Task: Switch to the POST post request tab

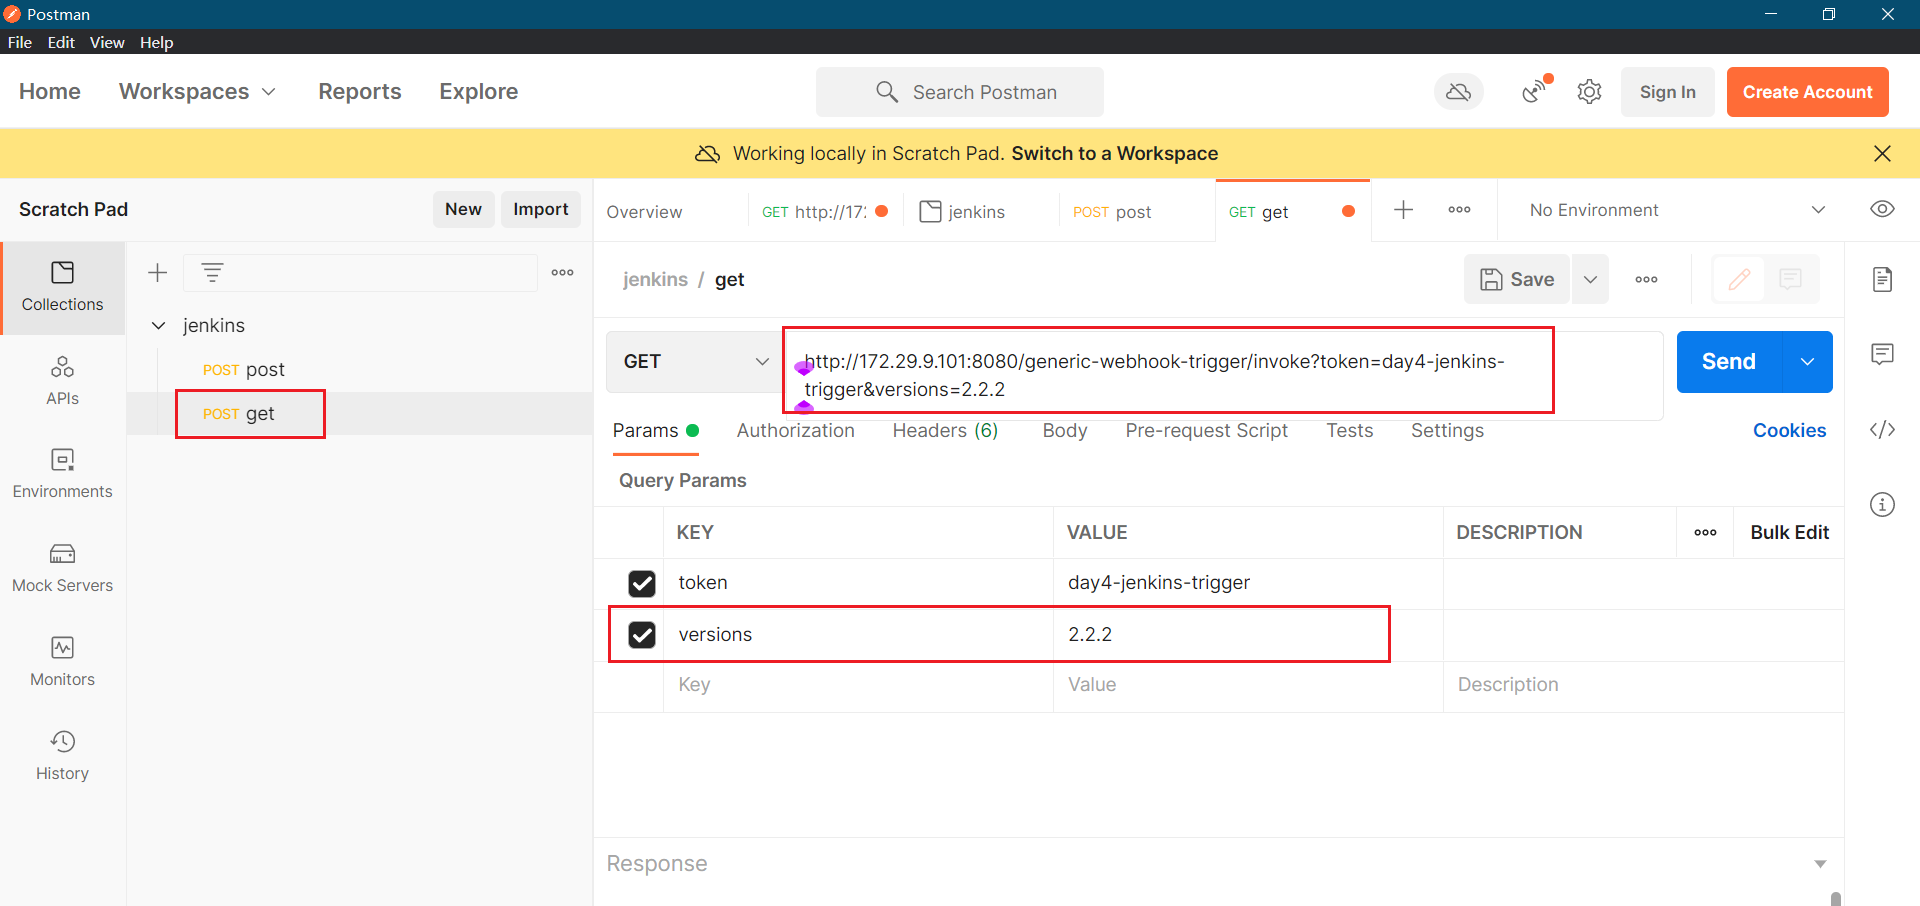Action: click(1112, 212)
